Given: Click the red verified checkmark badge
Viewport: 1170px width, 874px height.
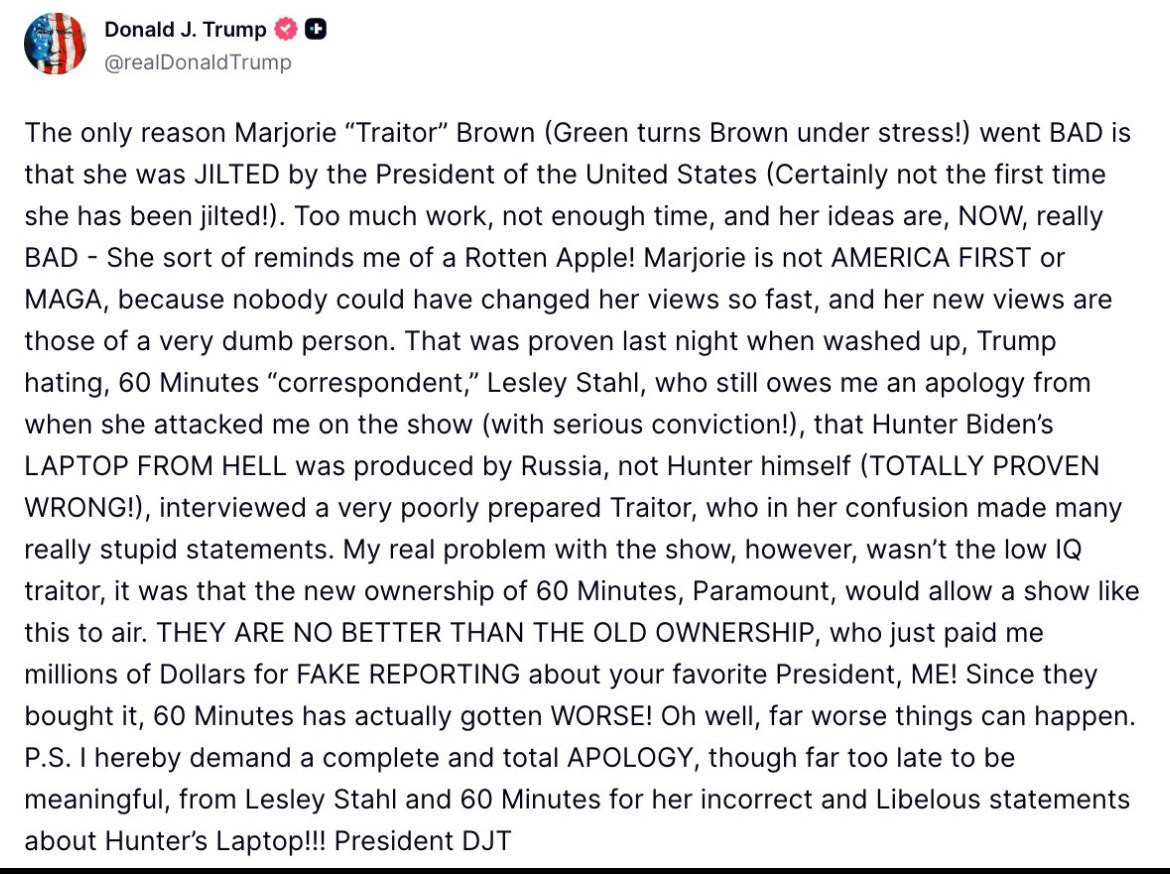Looking at the screenshot, I should point(287,30).
